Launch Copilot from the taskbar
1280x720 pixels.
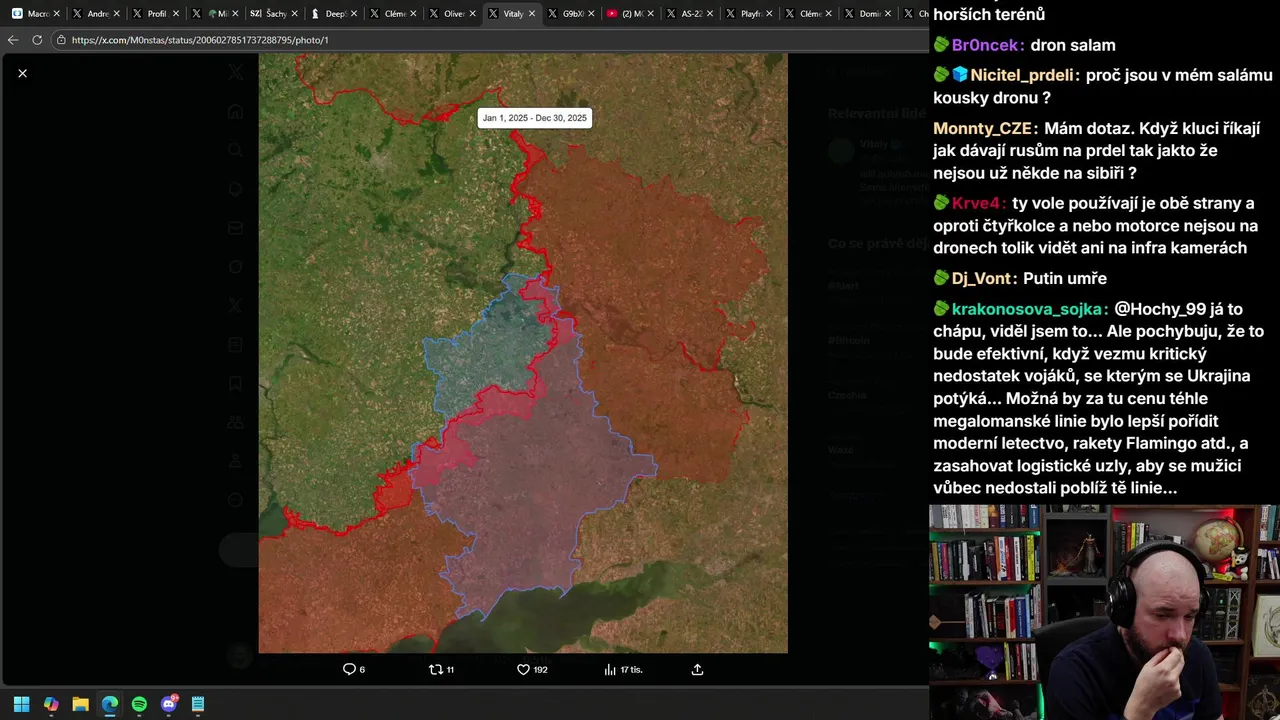[51, 704]
